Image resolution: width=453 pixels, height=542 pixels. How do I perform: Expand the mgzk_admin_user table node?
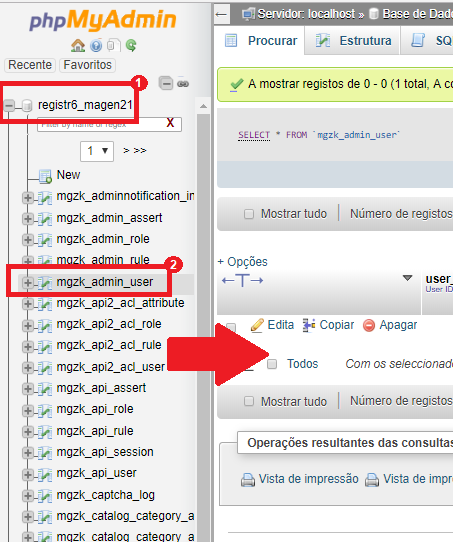28,282
